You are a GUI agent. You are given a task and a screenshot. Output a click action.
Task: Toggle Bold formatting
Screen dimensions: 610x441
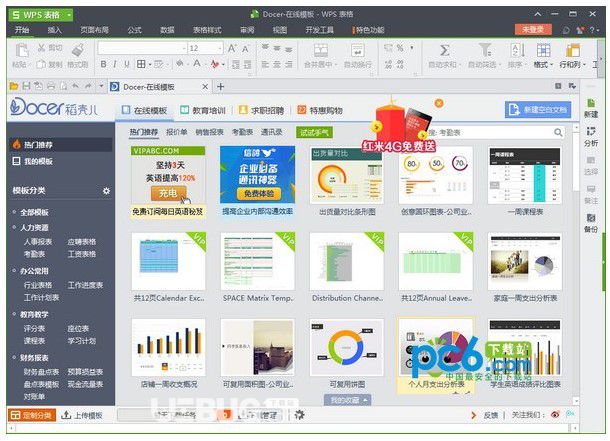[103, 64]
